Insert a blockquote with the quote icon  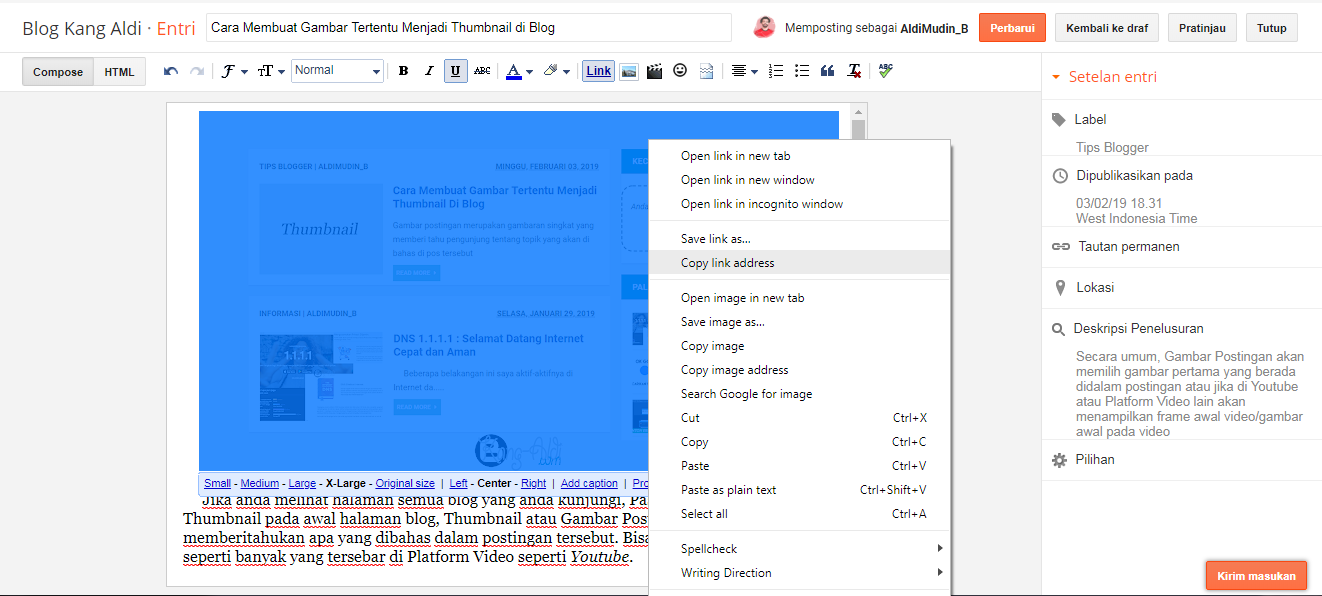(826, 71)
